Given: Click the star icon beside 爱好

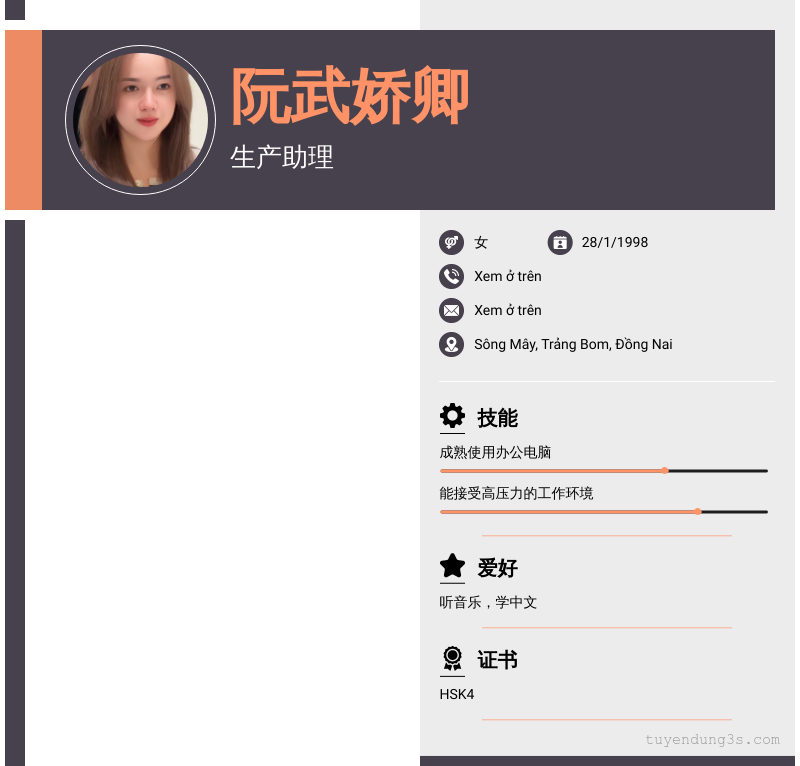Looking at the screenshot, I should (452, 566).
